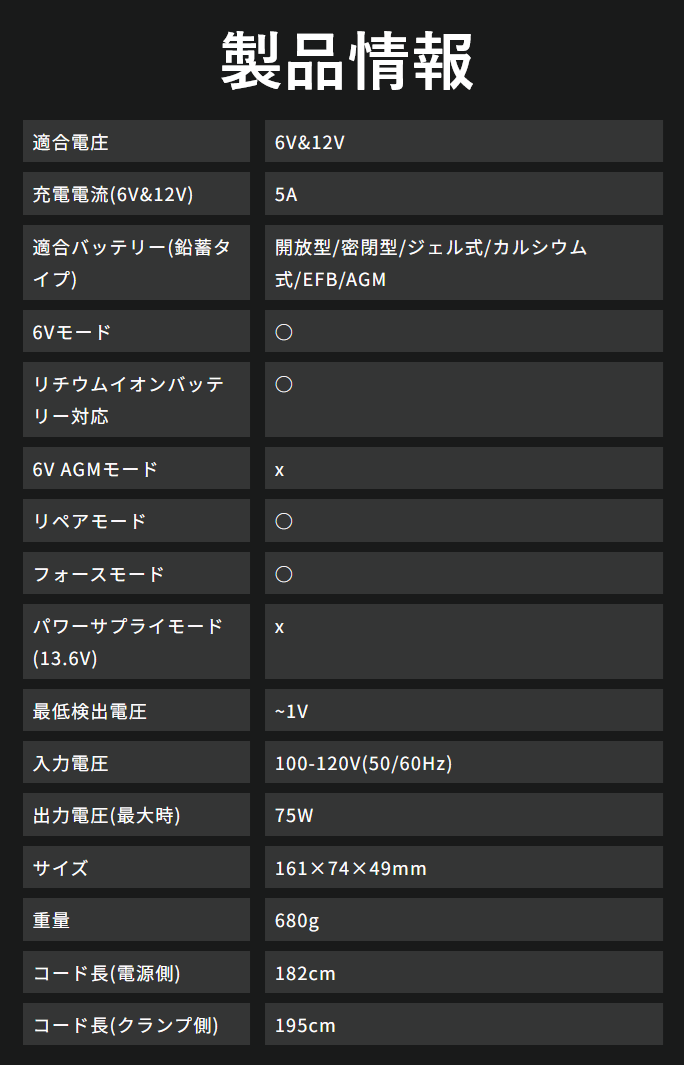
Task: Click the circle mark for フォースモード
Action: [284, 574]
